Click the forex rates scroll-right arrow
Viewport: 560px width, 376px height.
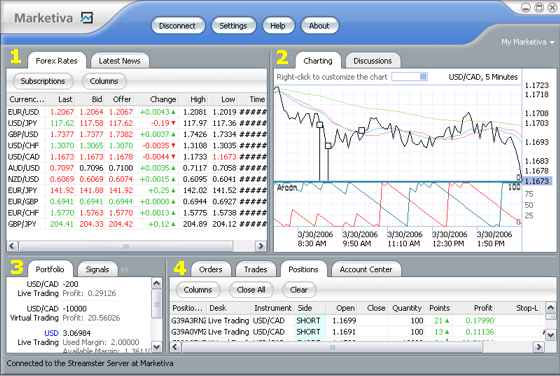click(260, 246)
